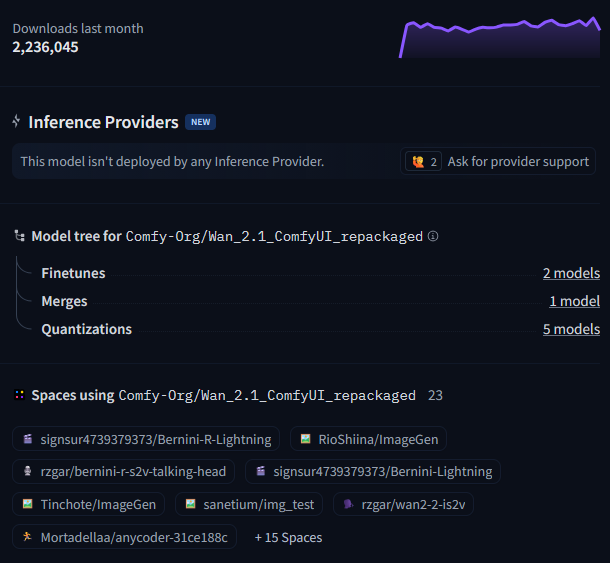This screenshot has height=563, width=610.
Task: Open RioShiina/ImageGen space
Action: click(x=368, y=439)
